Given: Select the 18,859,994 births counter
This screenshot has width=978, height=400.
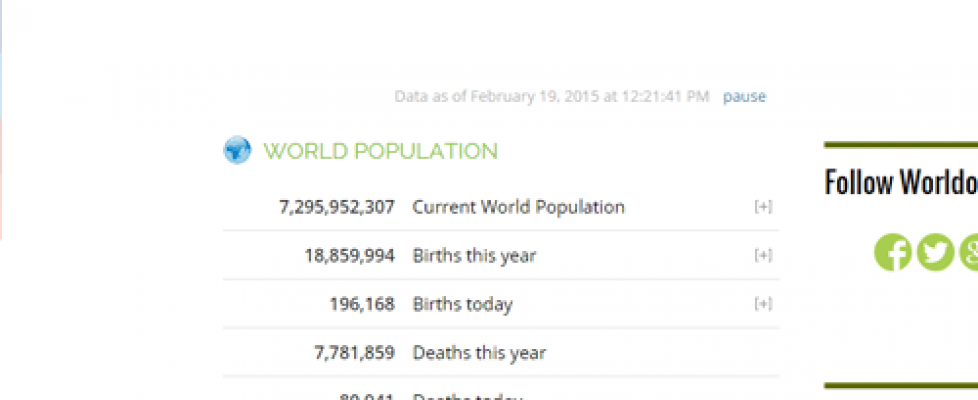Looking at the screenshot, I should coord(349,256).
